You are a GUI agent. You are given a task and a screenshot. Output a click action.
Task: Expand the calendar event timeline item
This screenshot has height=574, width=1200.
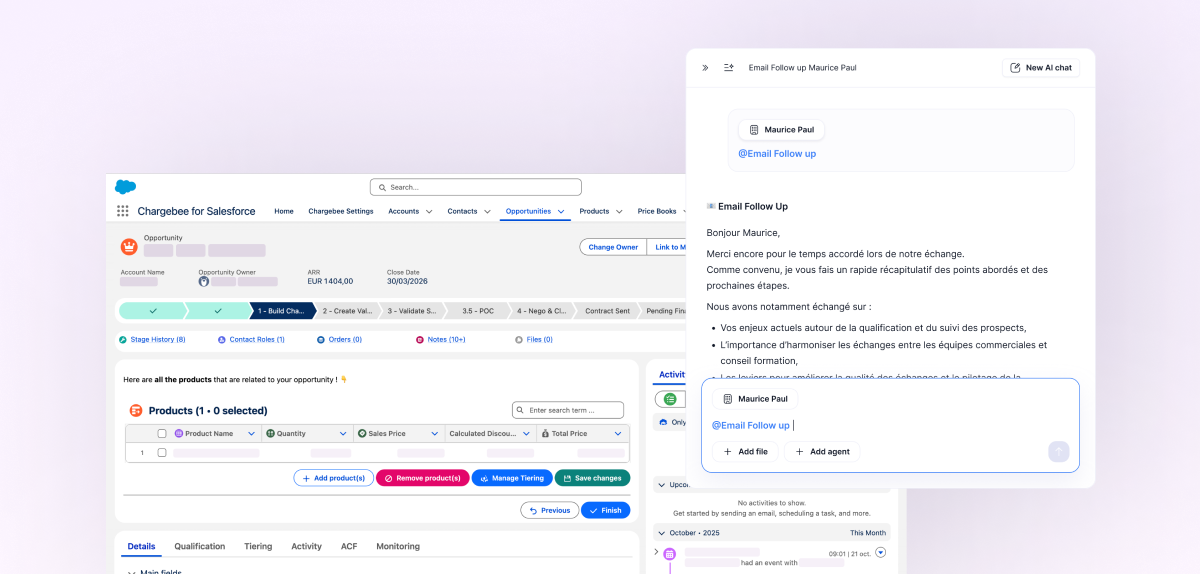click(x=657, y=552)
